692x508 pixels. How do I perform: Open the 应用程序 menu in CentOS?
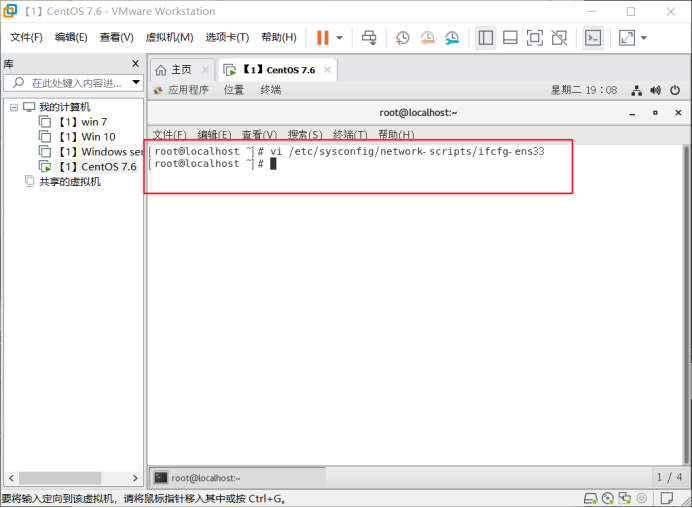coord(181,90)
